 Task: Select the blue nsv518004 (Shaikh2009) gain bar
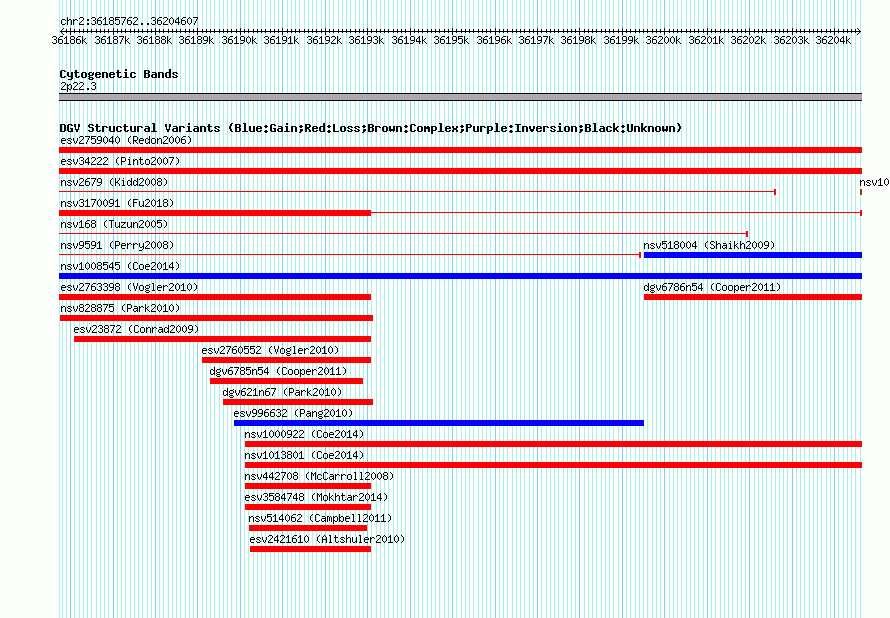tap(753, 255)
